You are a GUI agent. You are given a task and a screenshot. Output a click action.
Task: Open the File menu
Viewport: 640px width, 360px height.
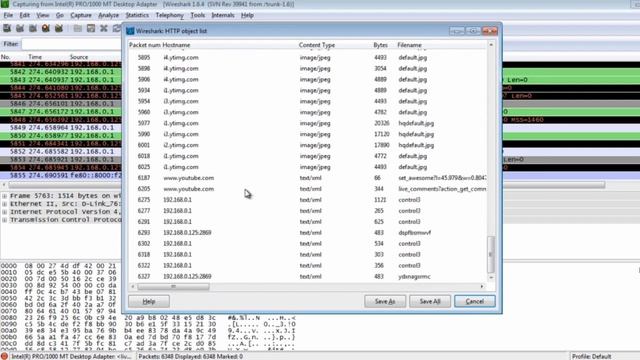[x=8, y=15]
